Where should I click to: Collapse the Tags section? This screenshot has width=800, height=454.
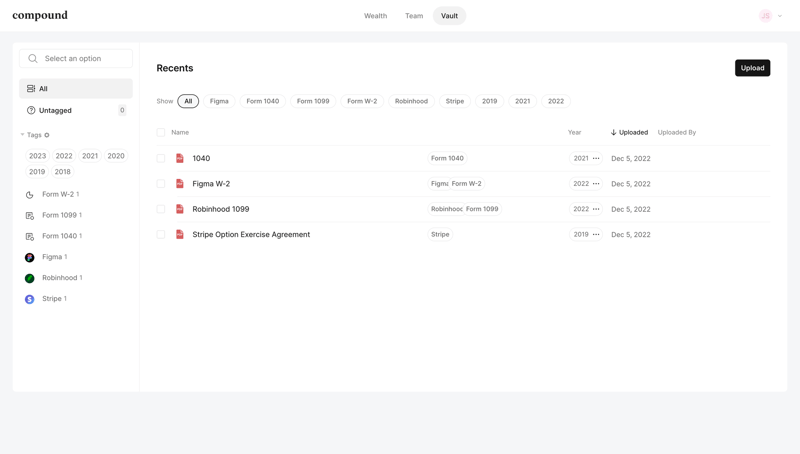point(22,135)
